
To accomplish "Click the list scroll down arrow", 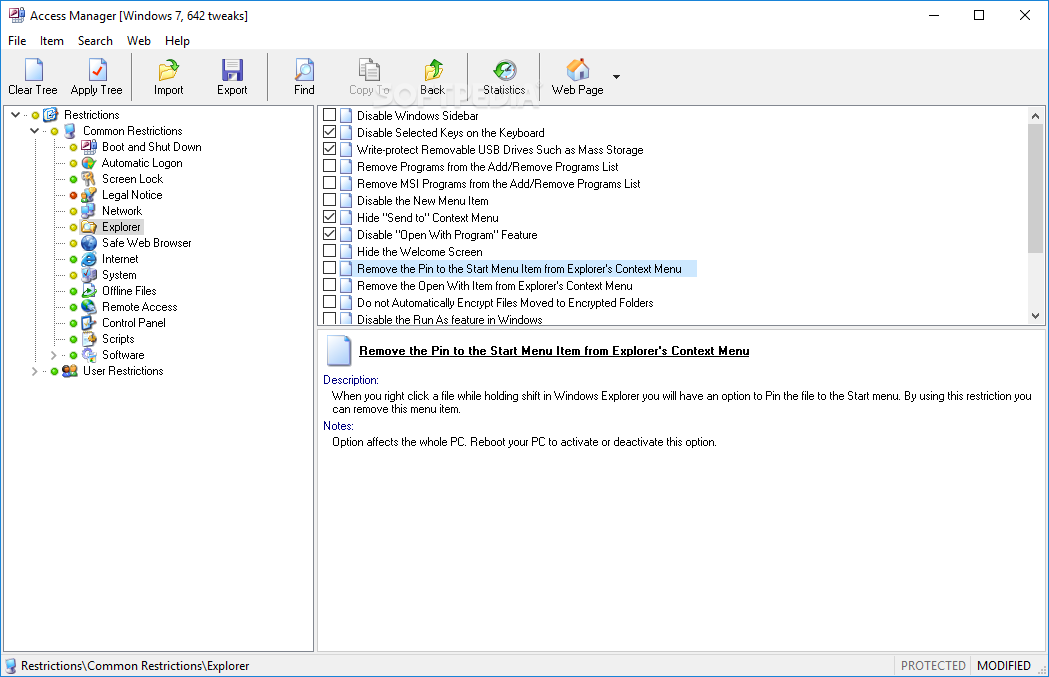I will coord(1036,316).
